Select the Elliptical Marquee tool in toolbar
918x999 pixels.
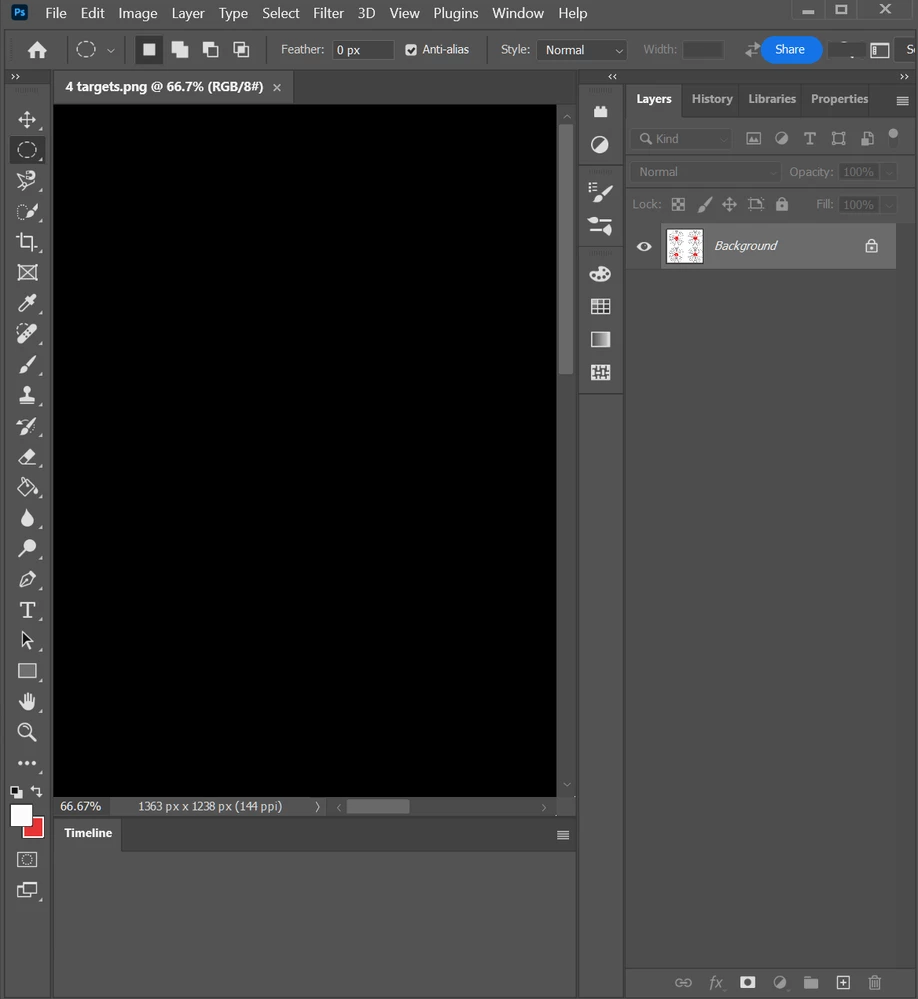27,150
